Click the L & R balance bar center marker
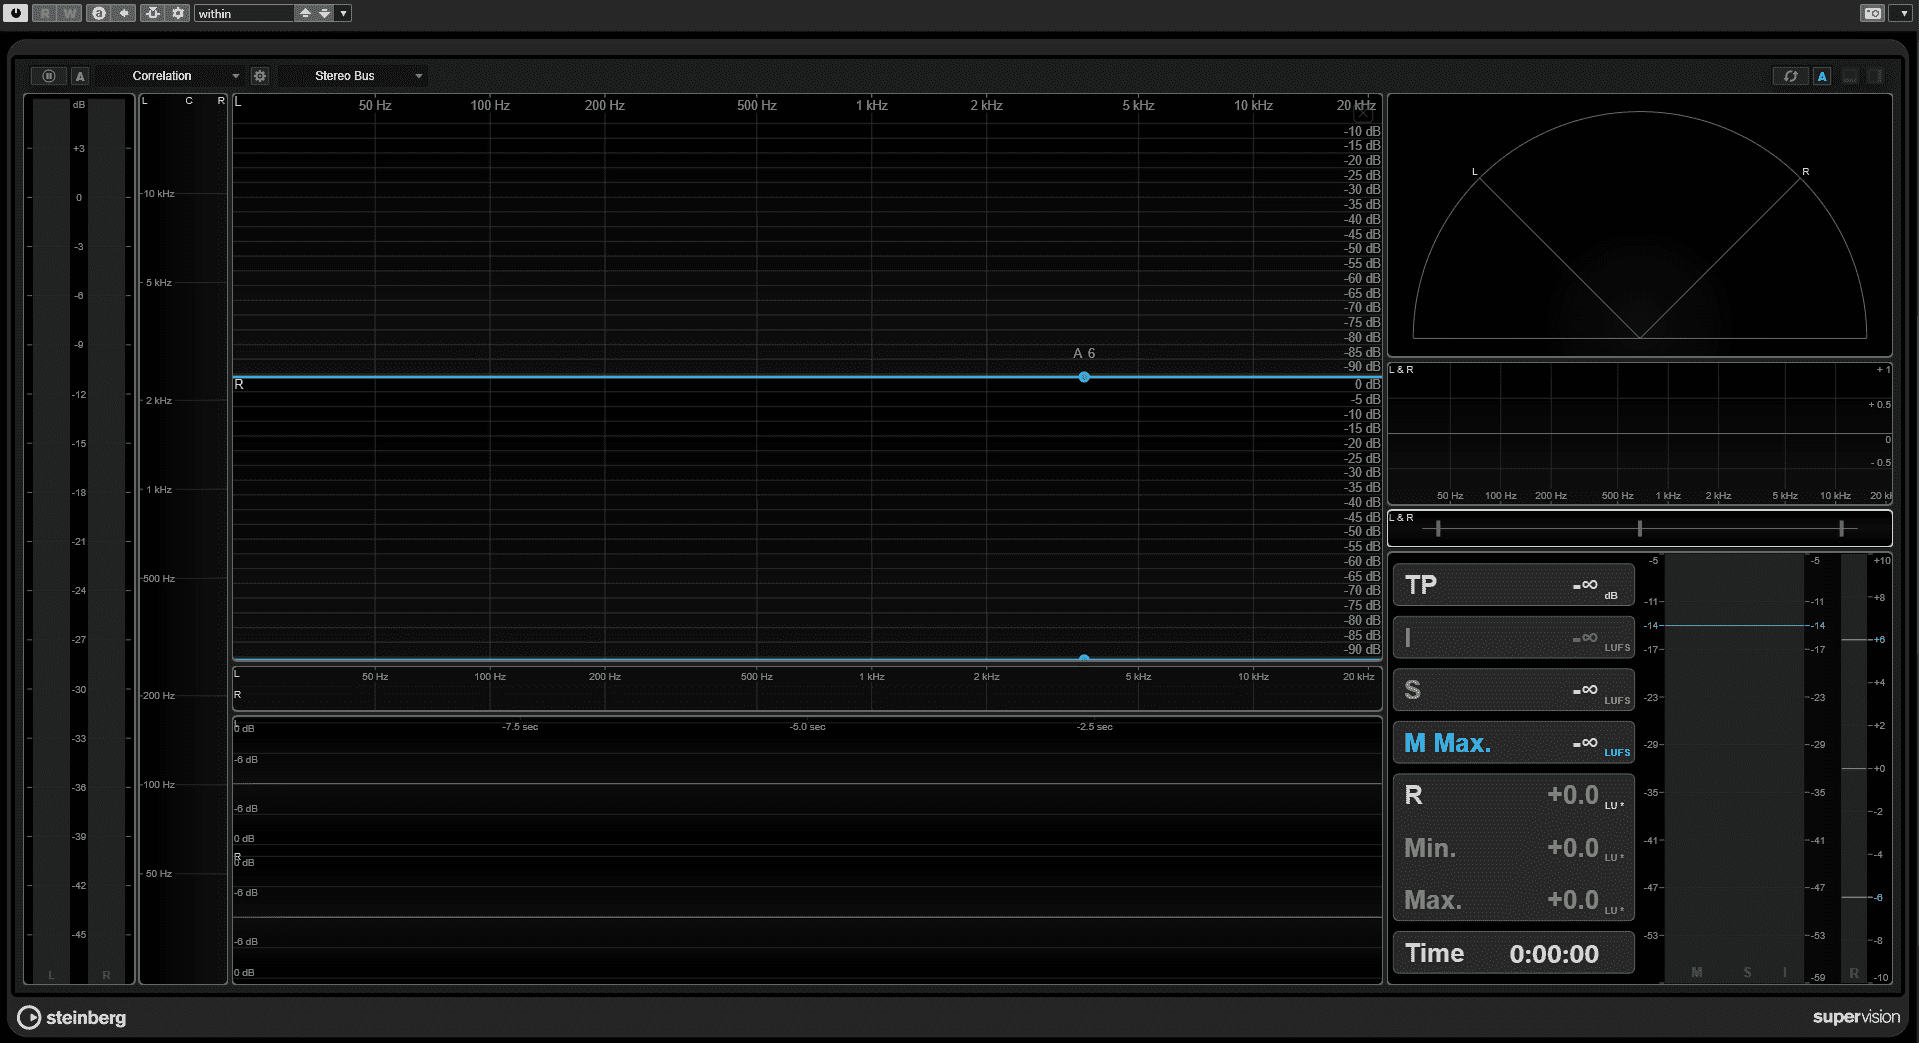Screen dimensions: 1919x1043 (1639, 528)
